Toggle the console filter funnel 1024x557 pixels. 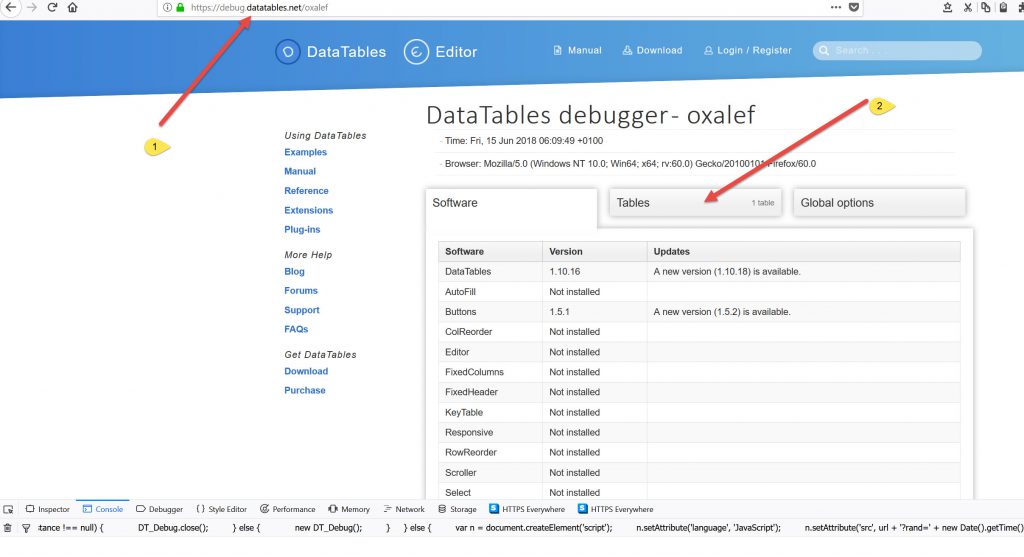pos(26,527)
